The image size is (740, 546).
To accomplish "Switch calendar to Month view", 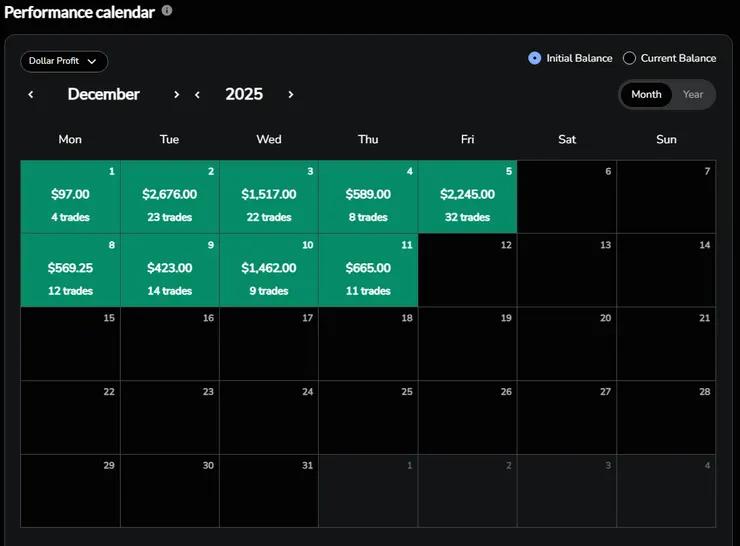I will 646,95.
